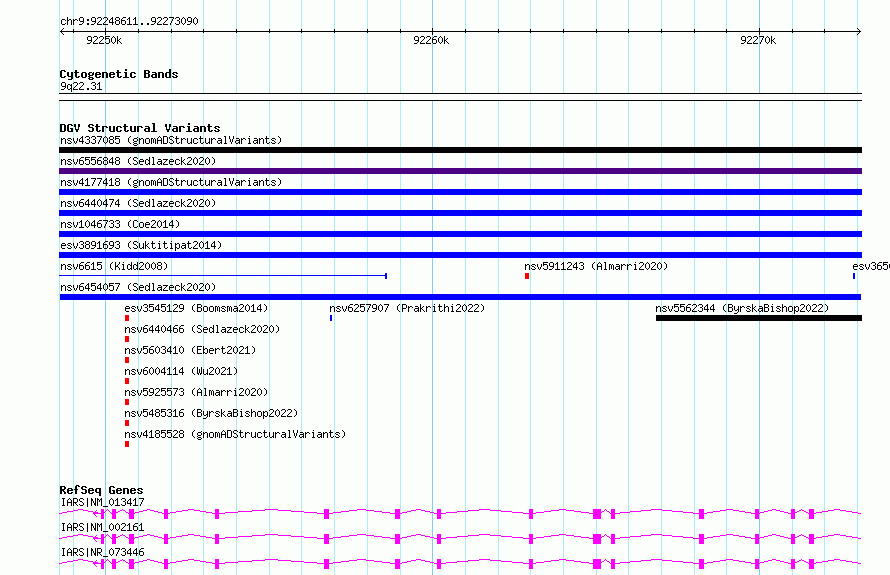Click the blue marker under nsv6257907
890x575 pixels.
point(331,318)
